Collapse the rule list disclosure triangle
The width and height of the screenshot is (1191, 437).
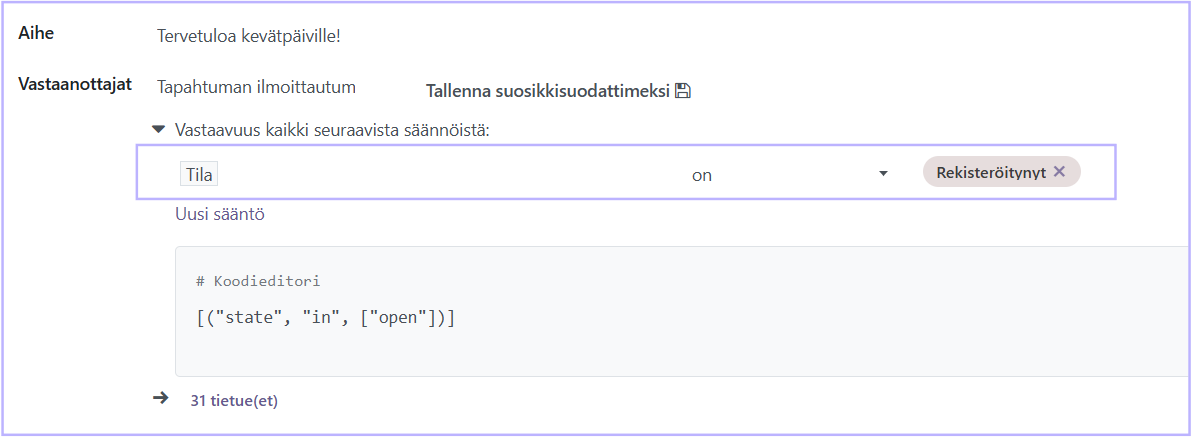tap(158, 129)
